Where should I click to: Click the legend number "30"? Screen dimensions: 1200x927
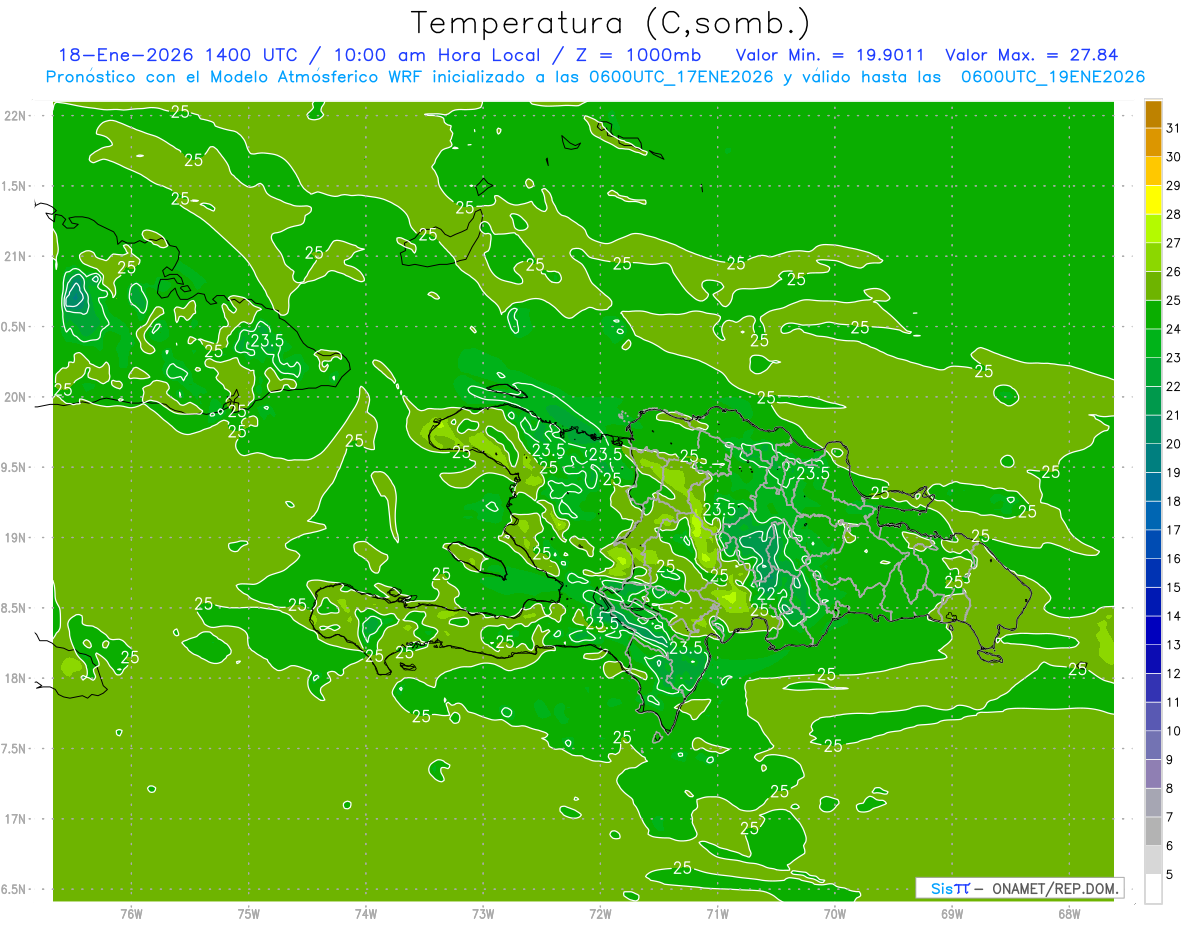(x=1174, y=157)
